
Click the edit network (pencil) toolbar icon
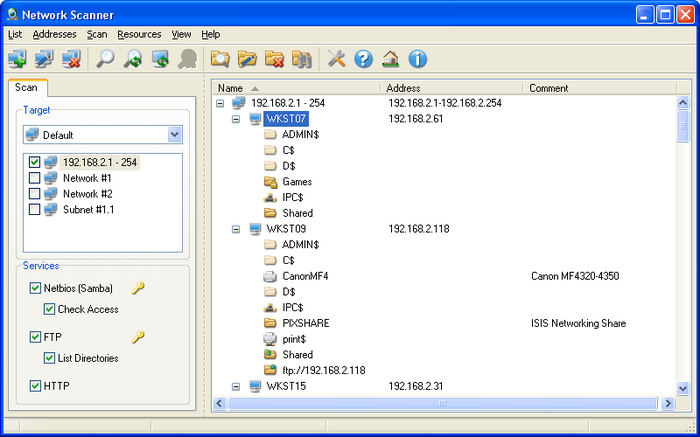44,59
